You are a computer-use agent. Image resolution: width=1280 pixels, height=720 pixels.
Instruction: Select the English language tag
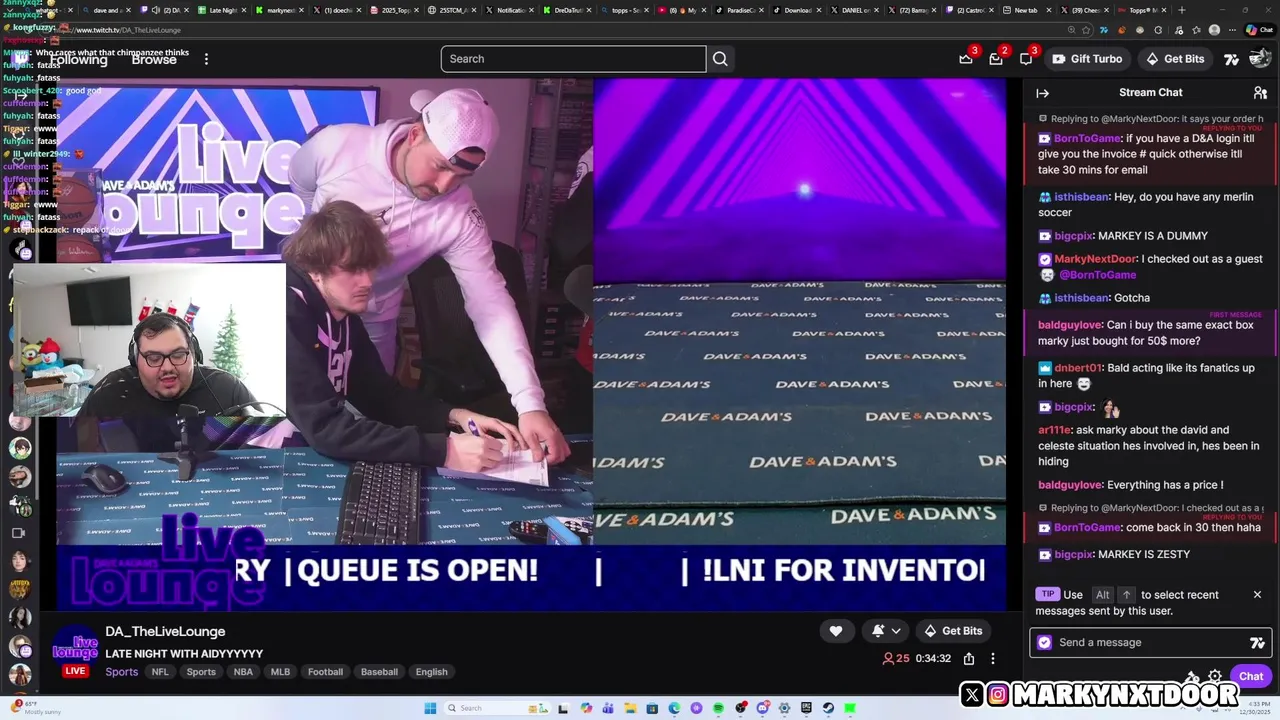[432, 672]
